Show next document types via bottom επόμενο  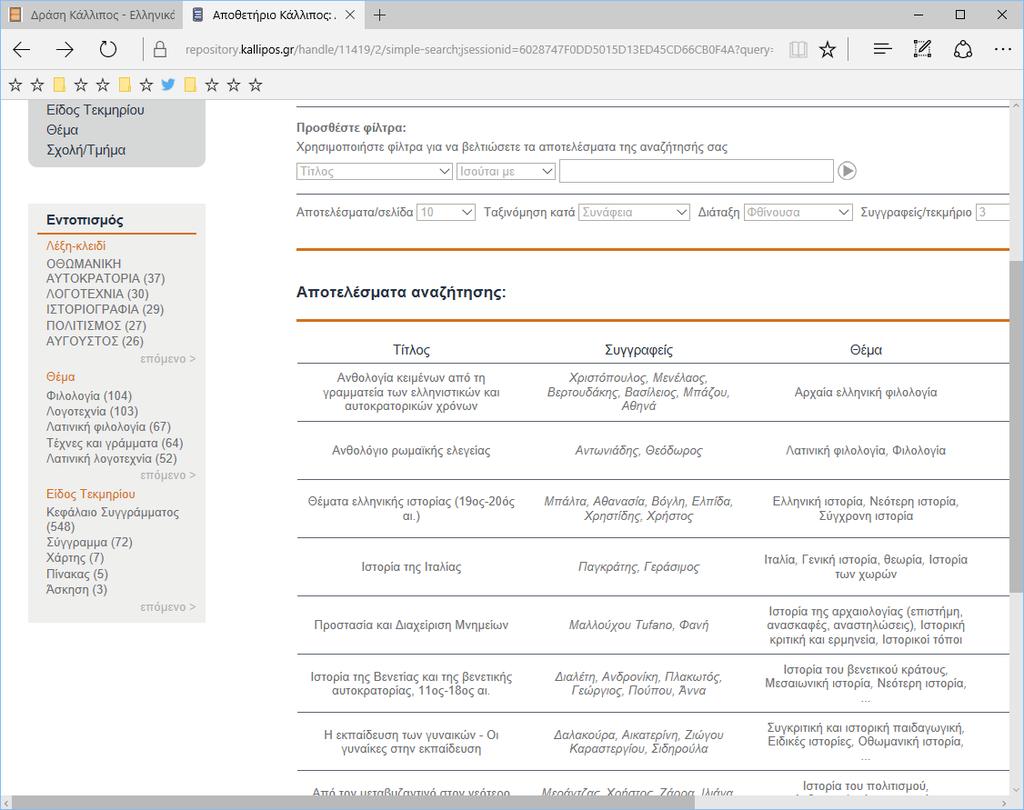(168, 607)
